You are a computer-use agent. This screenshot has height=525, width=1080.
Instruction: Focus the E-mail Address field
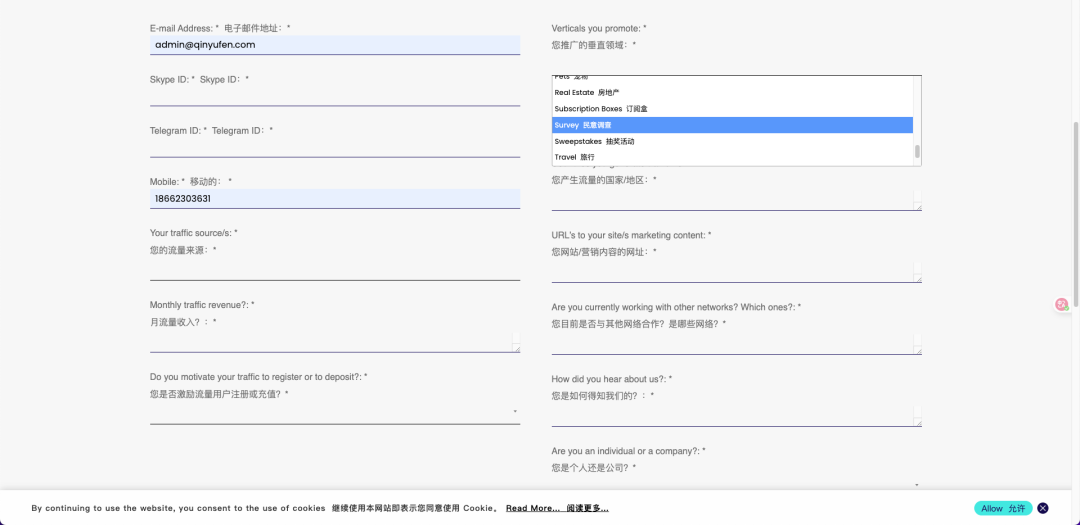click(335, 45)
